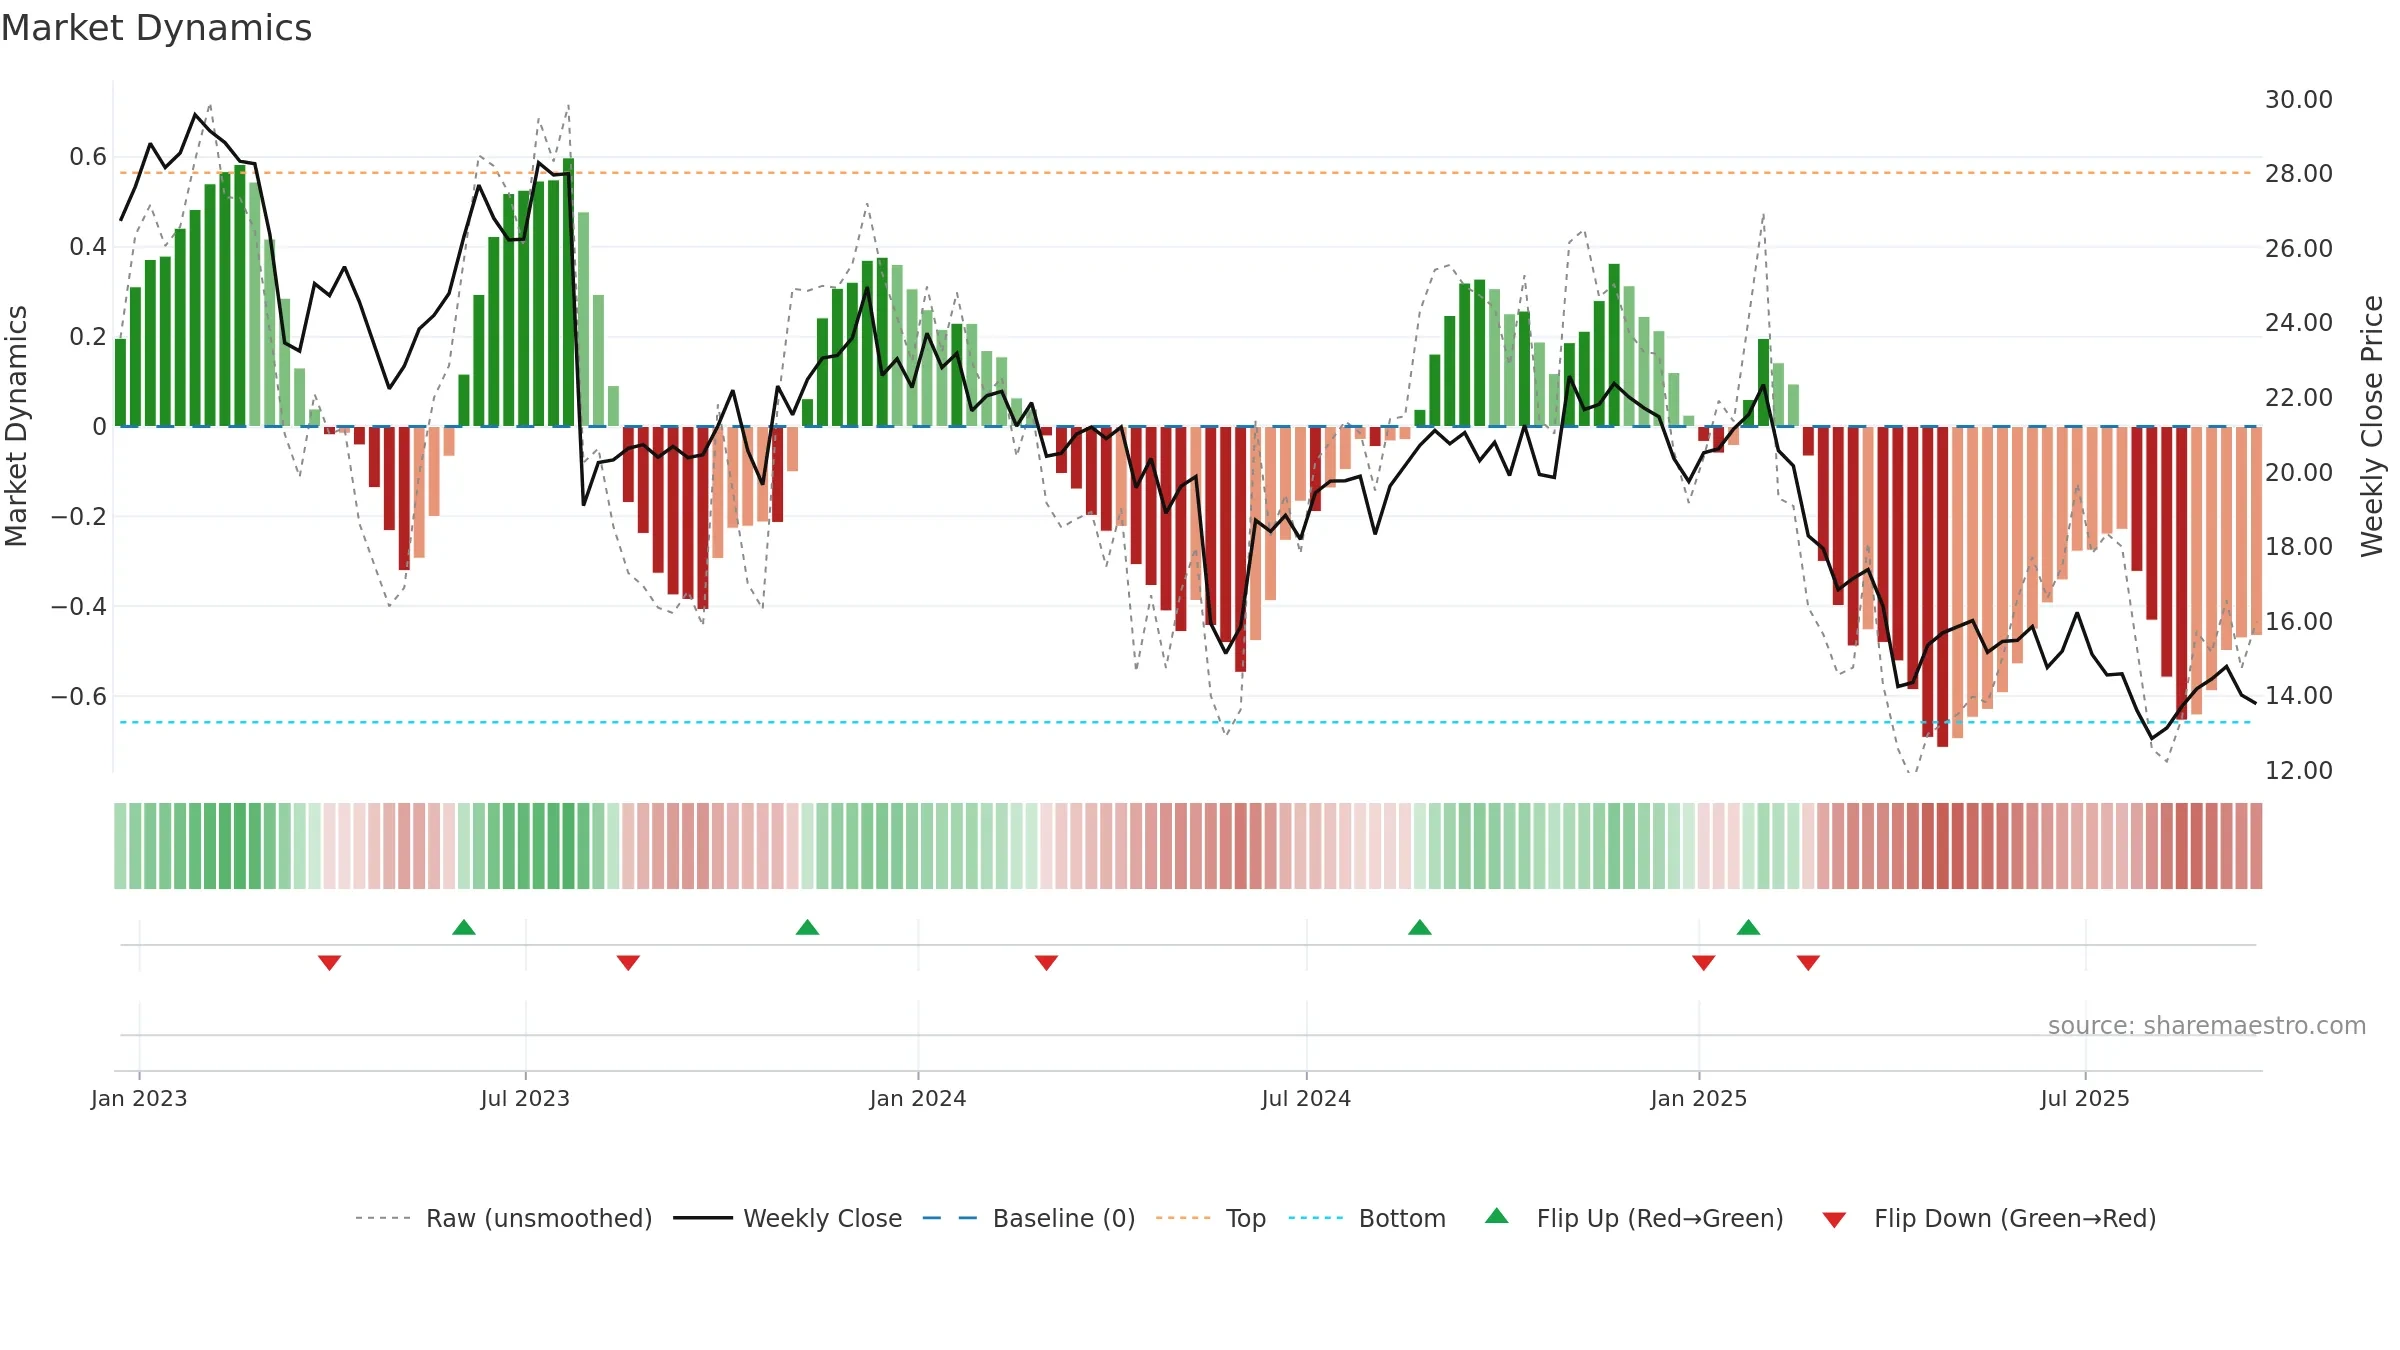2400x1350 pixels.
Task: Click the red Flip Down legend triangle icon
Action: [x=1834, y=1220]
